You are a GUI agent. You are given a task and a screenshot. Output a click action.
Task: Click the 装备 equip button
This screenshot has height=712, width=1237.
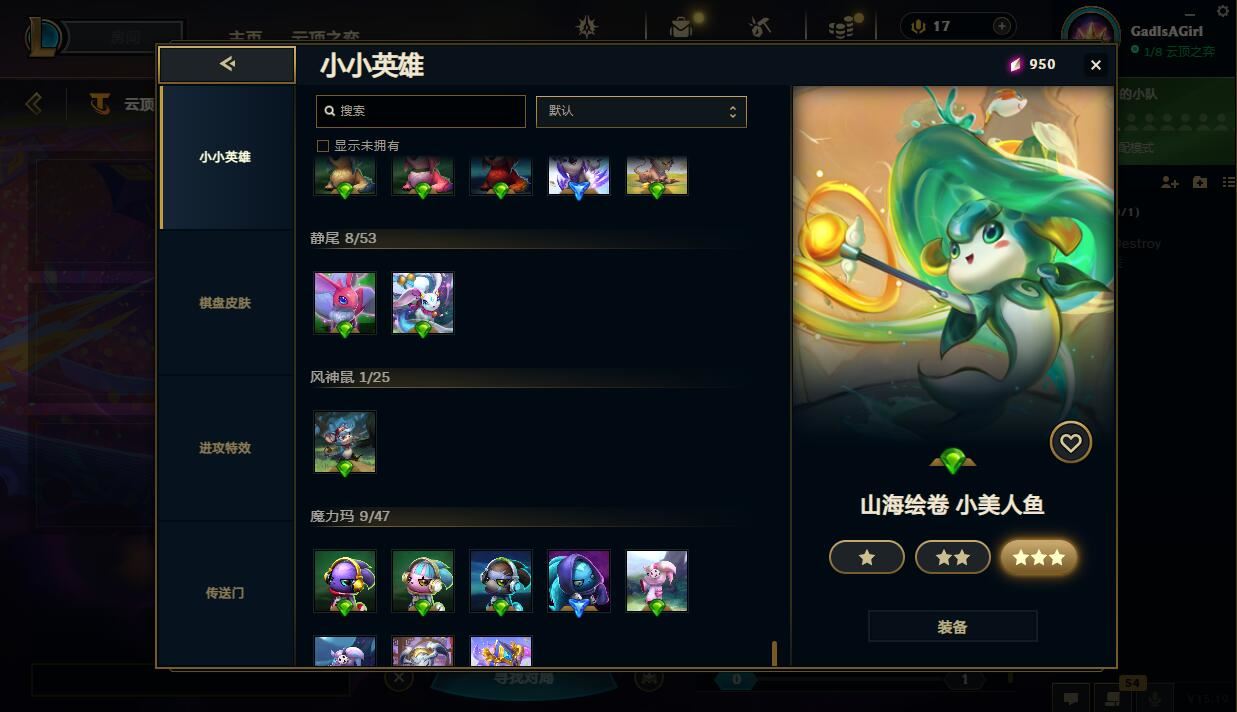tap(952, 627)
